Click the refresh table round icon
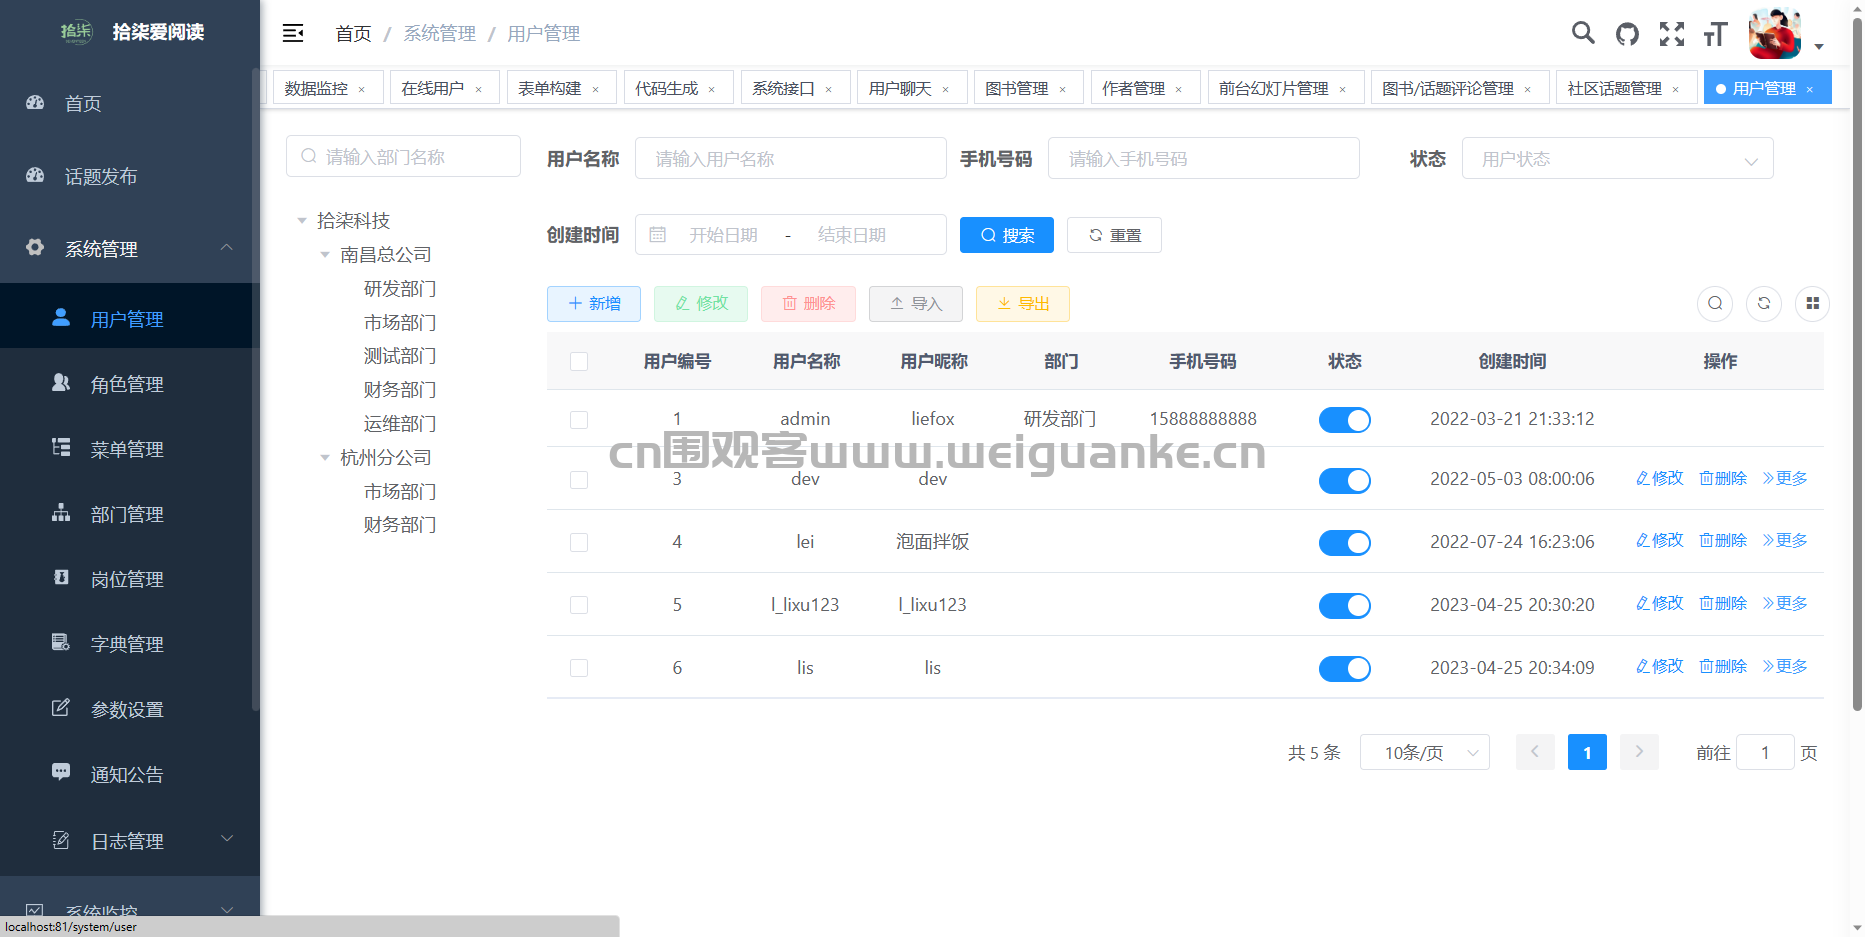Image resolution: width=1865 pixels, height=937 pixels. (1764, 303)
